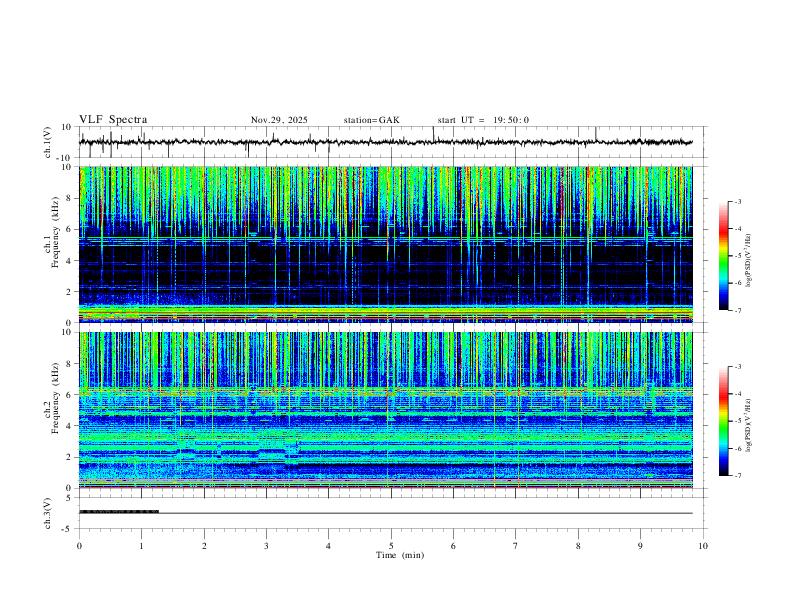Click the time axis tick label "9"

click(640, 546)
